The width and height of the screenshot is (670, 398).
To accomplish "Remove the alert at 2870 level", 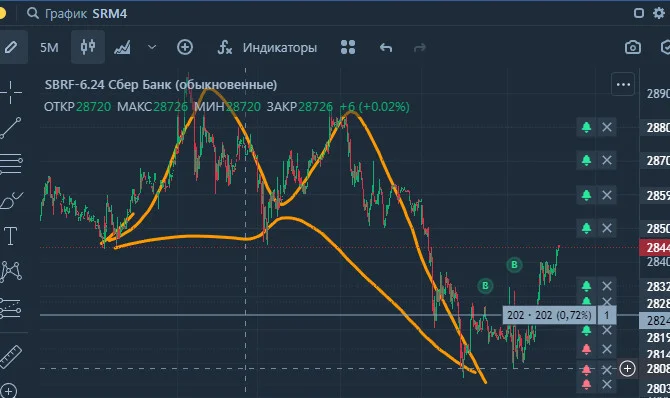I will (607, 160).
